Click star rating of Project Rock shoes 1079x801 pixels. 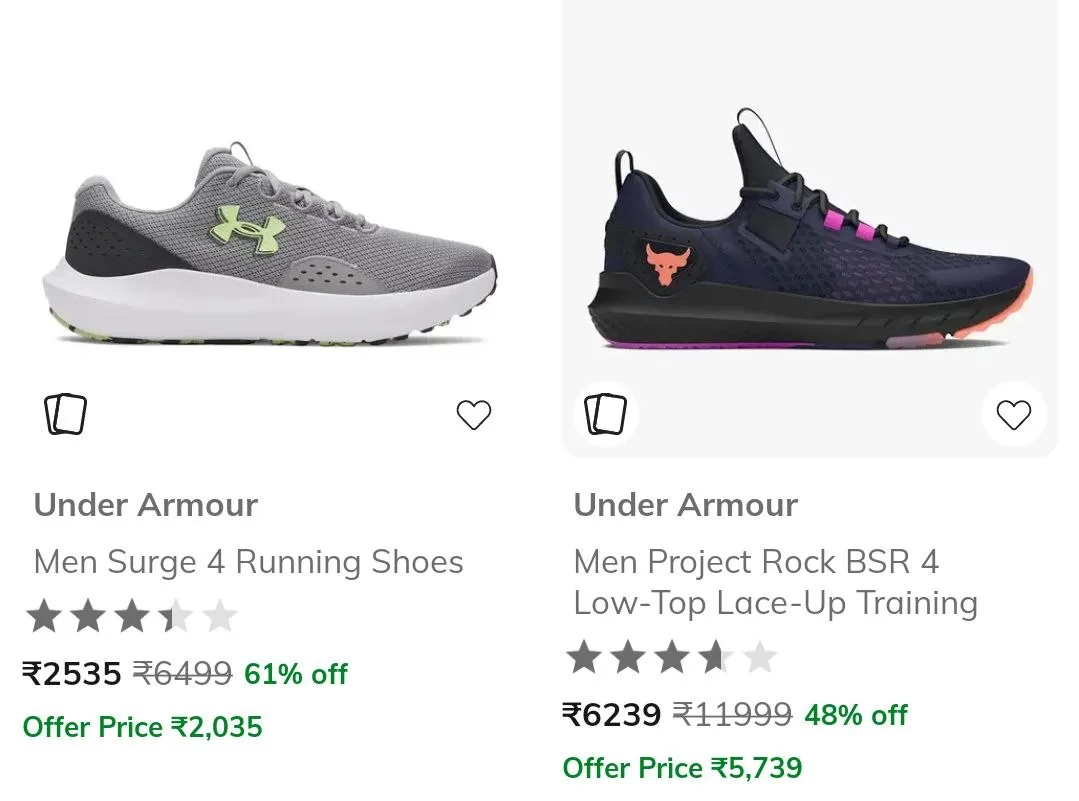tap(672, 657)
